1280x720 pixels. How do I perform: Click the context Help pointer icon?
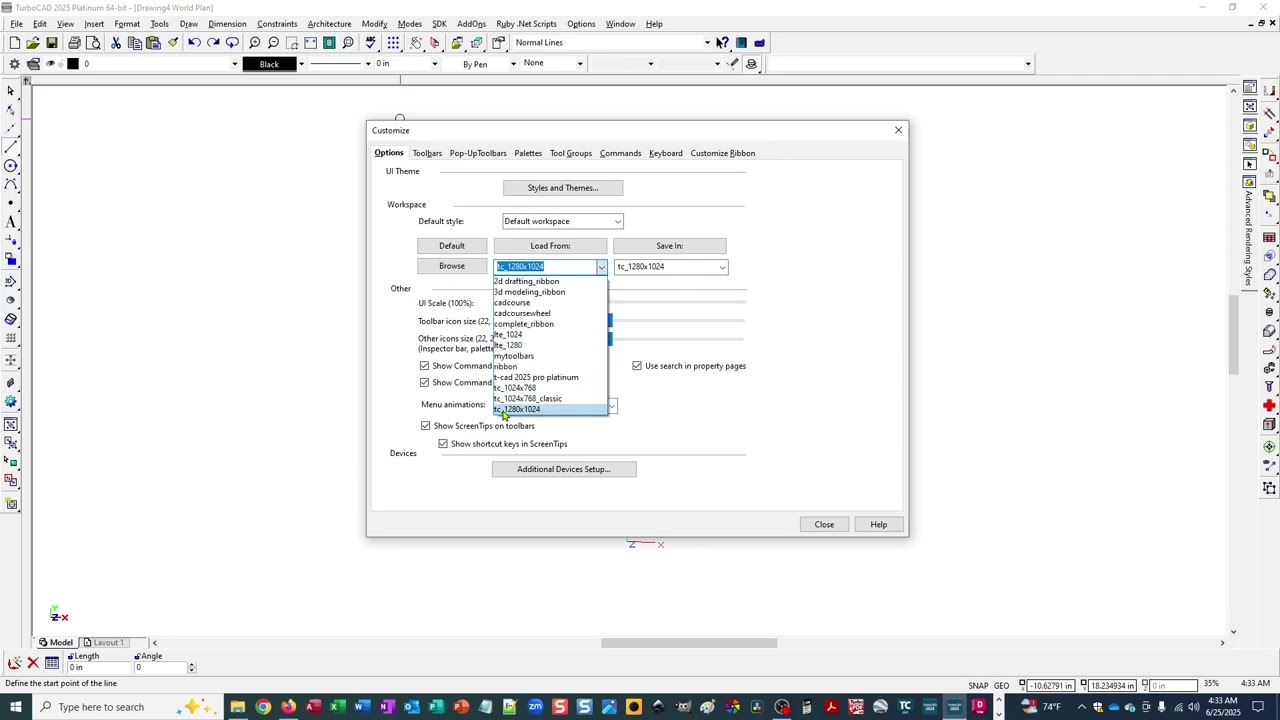pyautogui.click(x=722, y=43)
